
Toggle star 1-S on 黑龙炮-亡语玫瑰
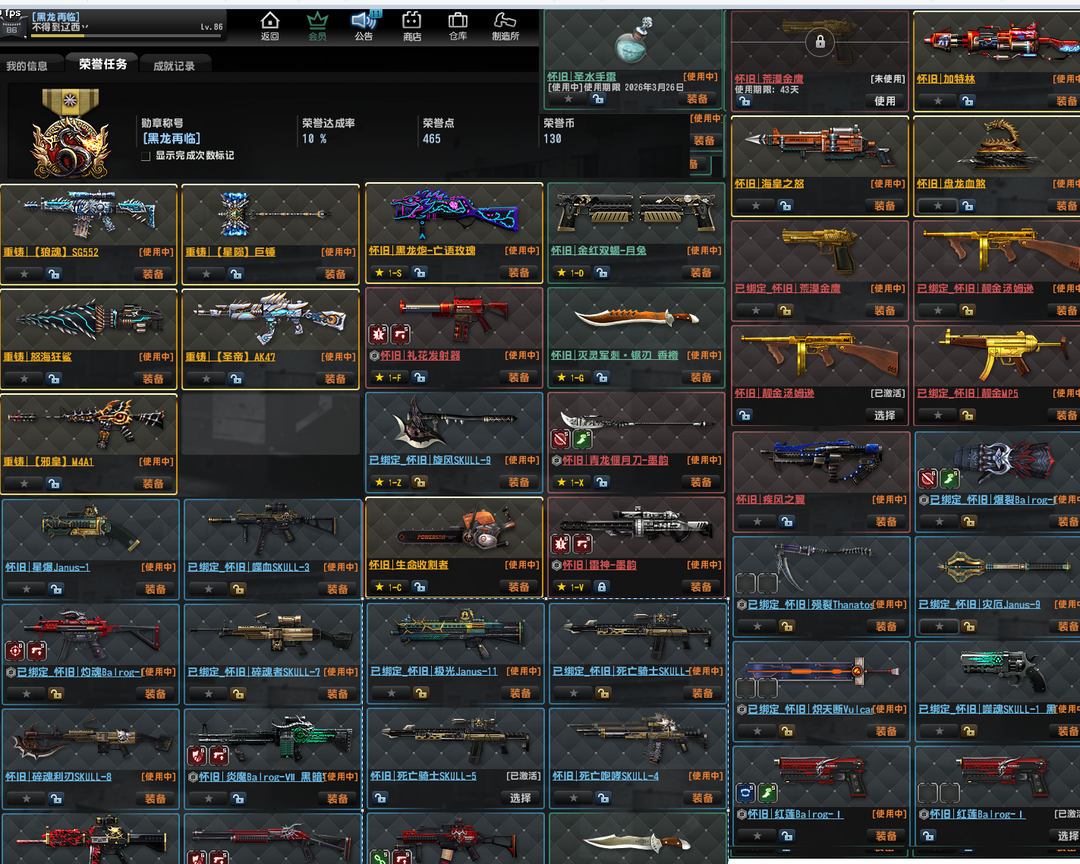tap(388, 273)
